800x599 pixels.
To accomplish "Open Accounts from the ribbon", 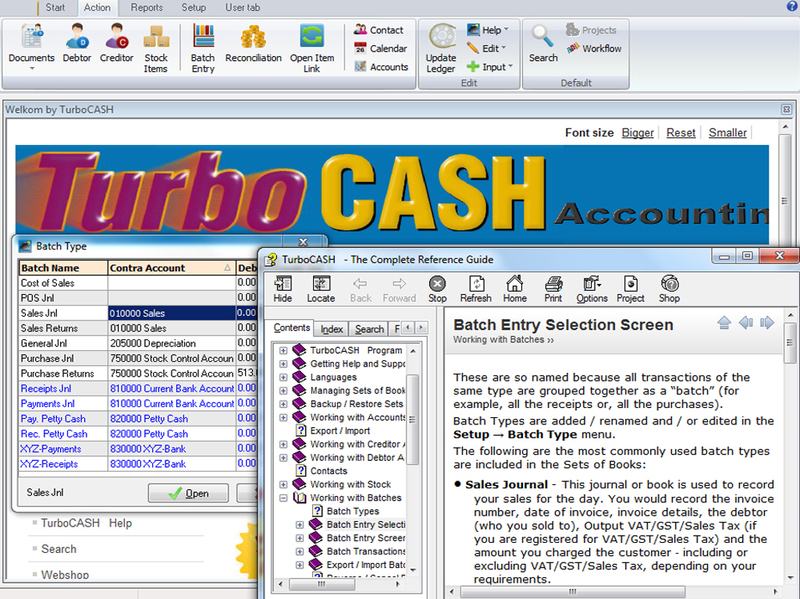I will (382, 67).
